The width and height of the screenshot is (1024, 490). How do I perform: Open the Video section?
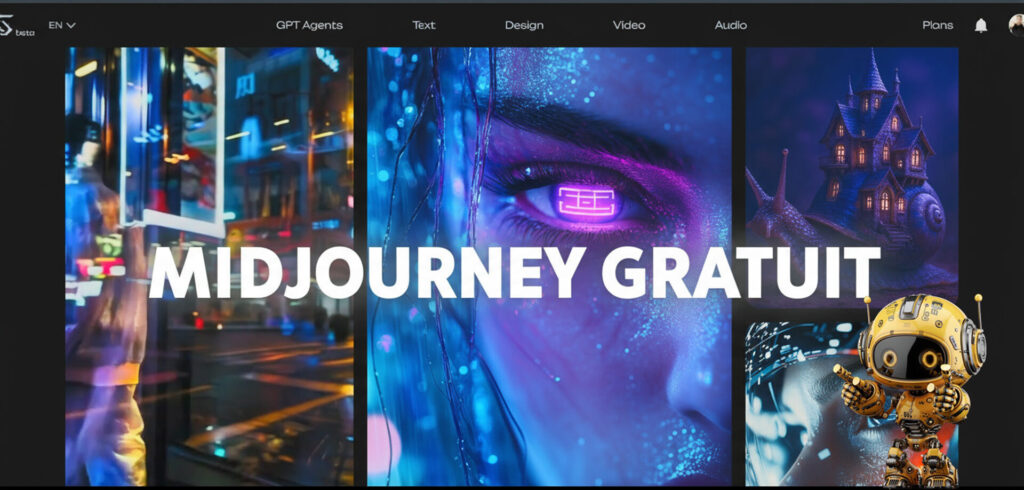[x=628, y=25]
